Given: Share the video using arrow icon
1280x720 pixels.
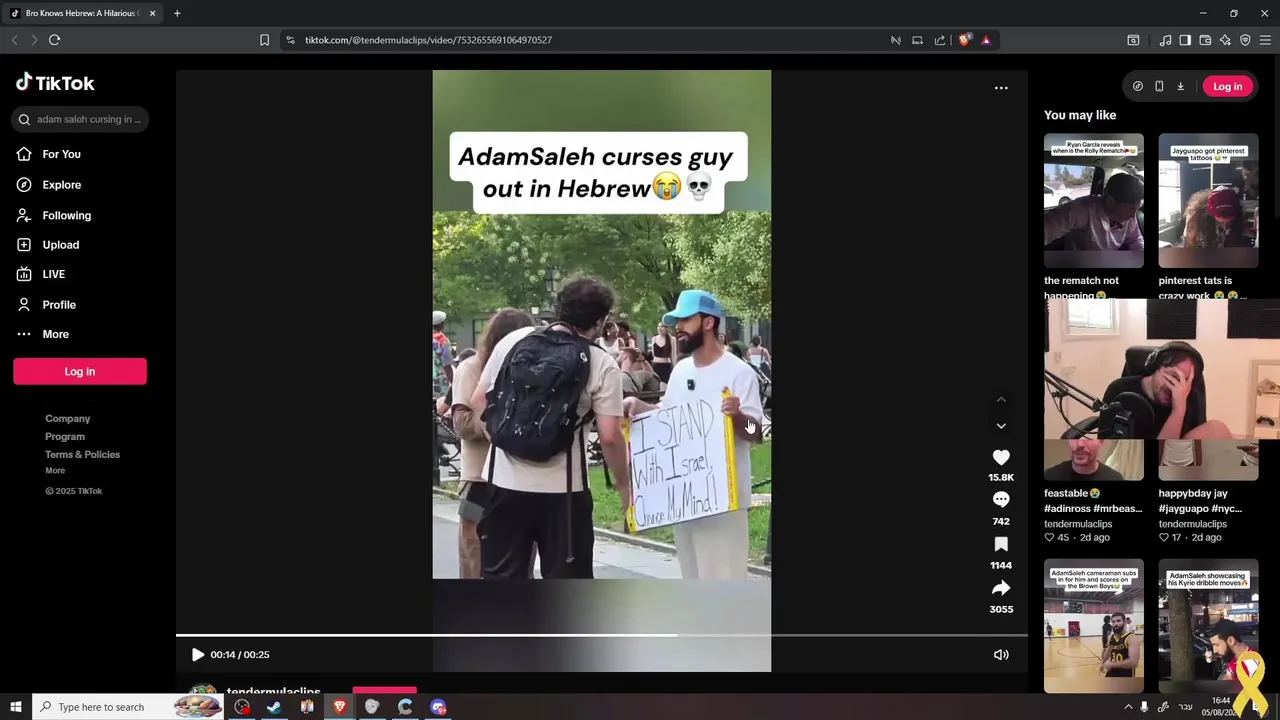Looking at the screenshot, I should [x=1001, y=588].
